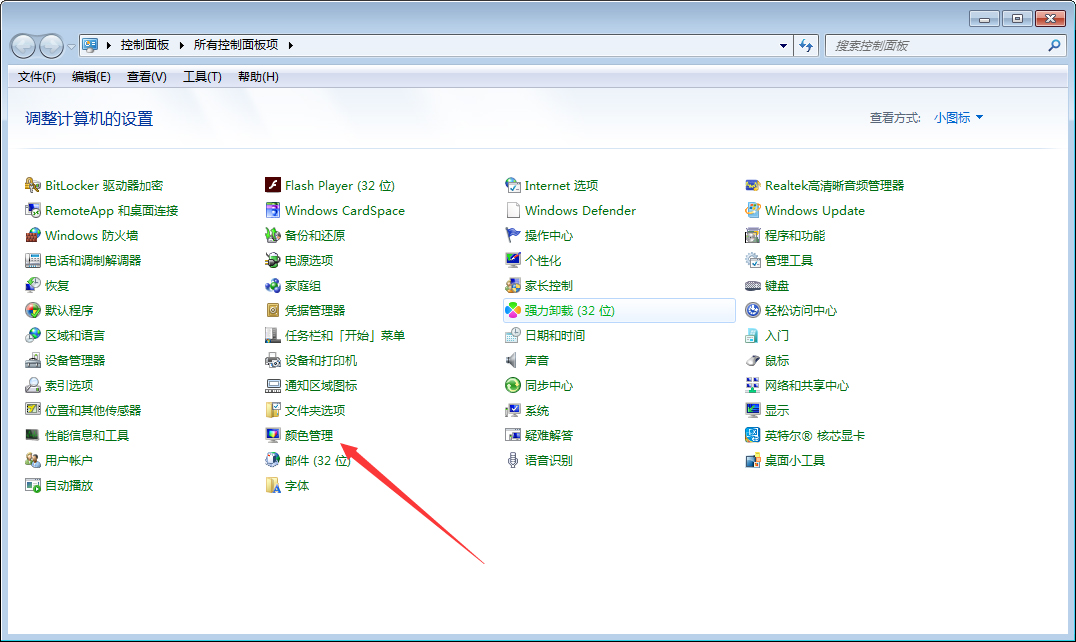Viewport: 1076px width, 642px height.
Task: Open Windows Defender
Action: [581, 210]
